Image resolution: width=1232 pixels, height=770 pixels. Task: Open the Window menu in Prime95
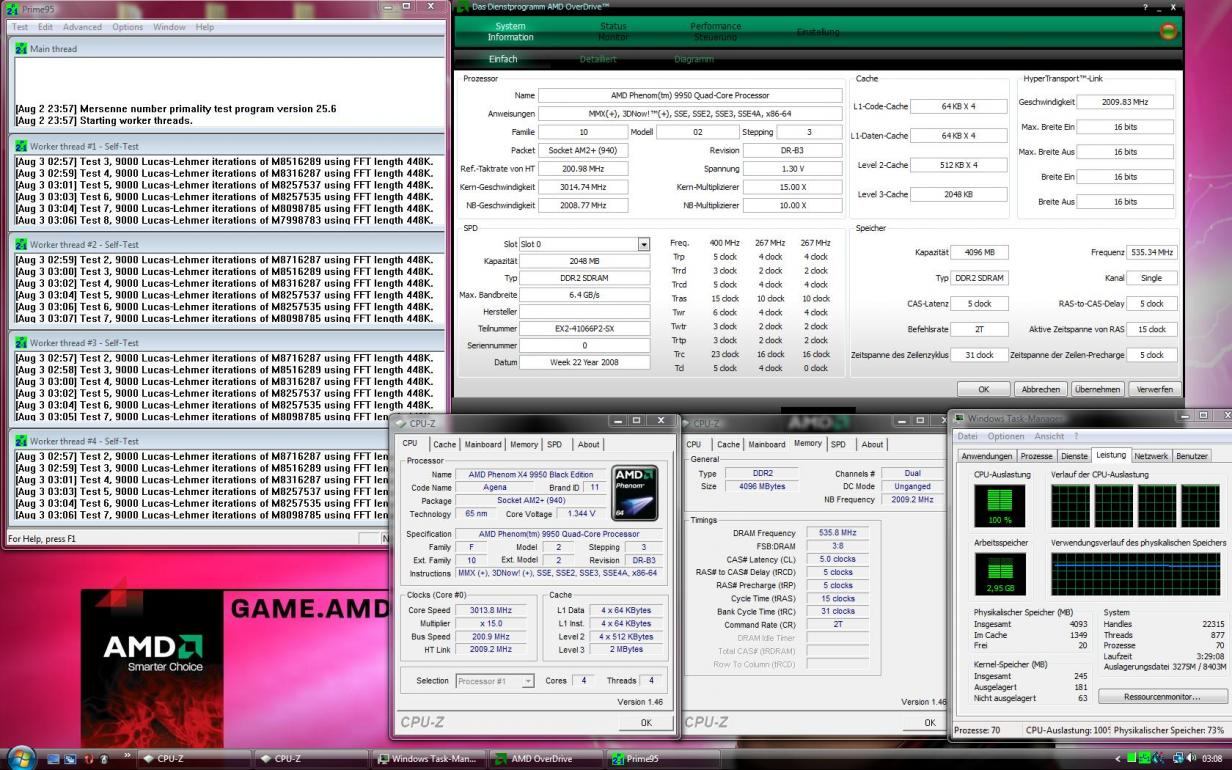[x=170, y=27]
